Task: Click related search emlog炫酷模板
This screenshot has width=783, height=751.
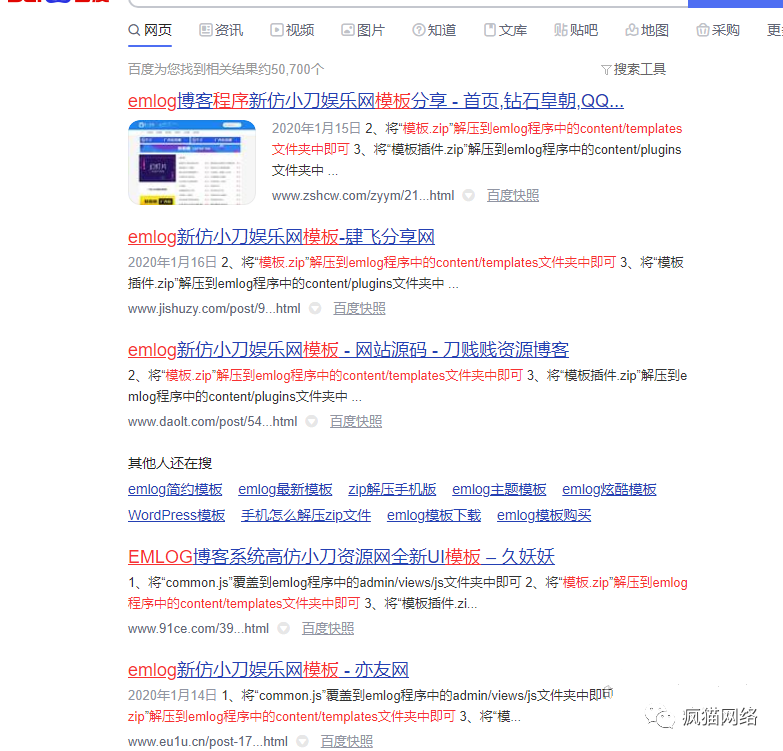Action: [x=609, y=489]
